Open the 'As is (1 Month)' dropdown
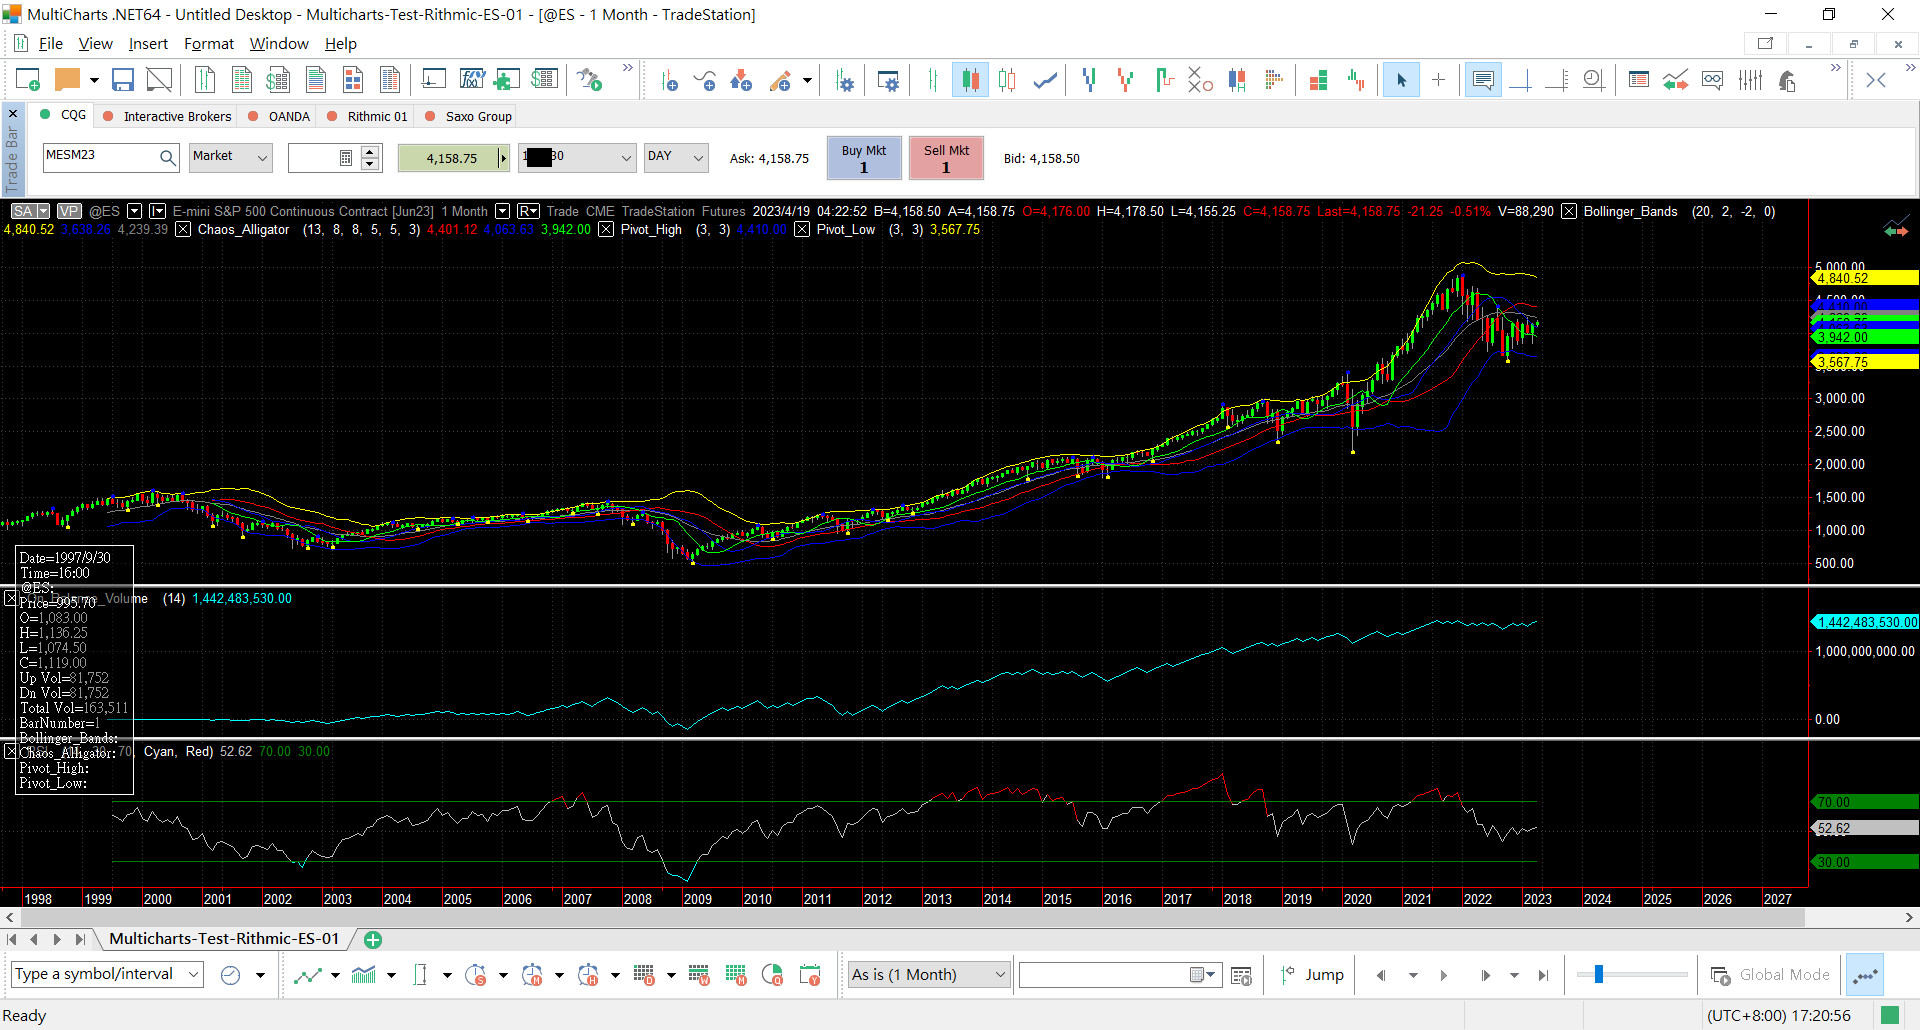The height and width of the screenshot is (1030, 1920). point(929,974)
